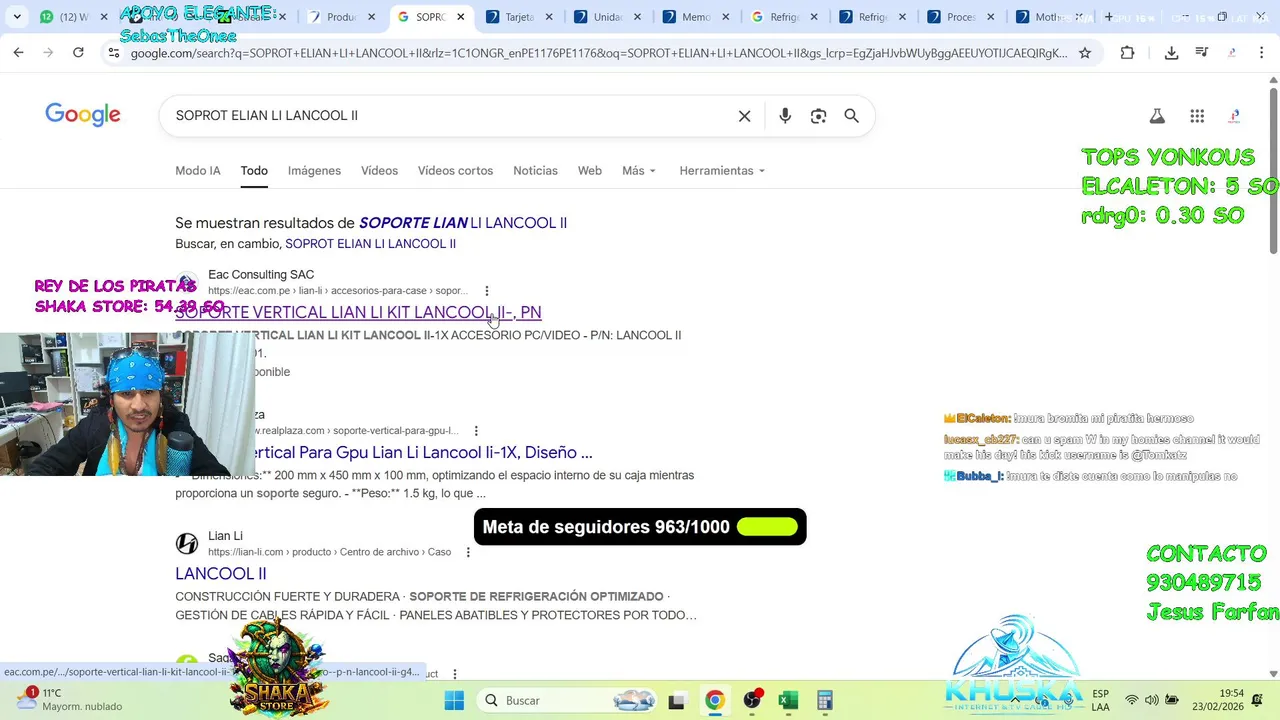
Task: Open network settings from system tray
Action: point(1131,700)
